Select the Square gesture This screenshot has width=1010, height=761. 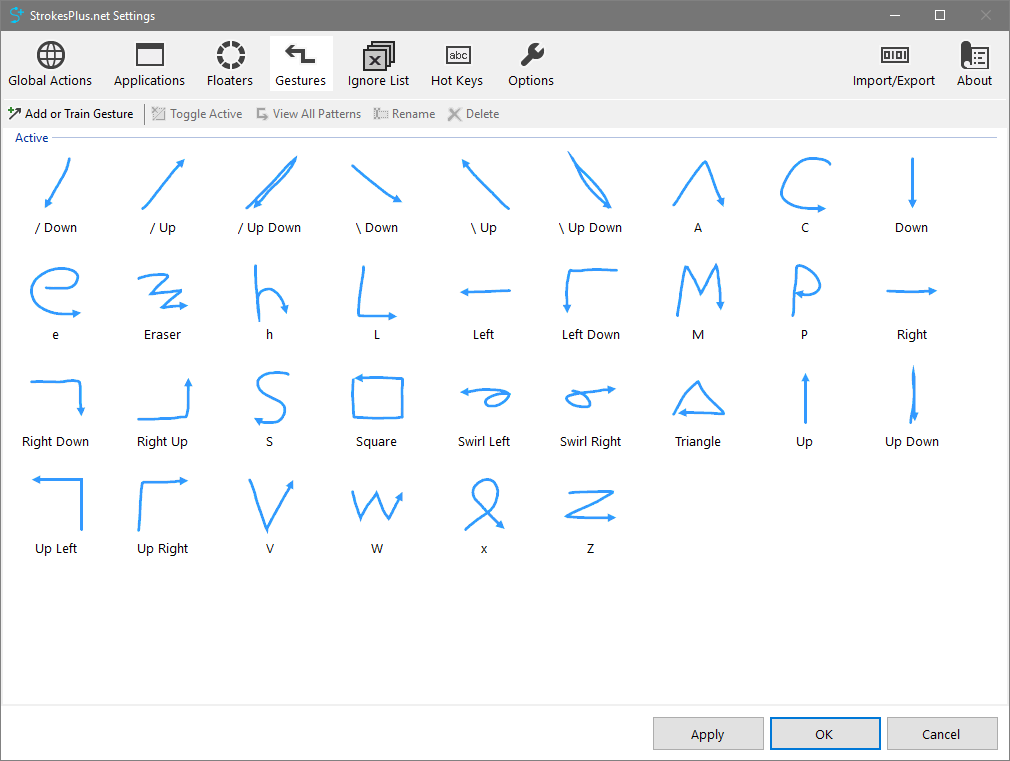(377, 409)
